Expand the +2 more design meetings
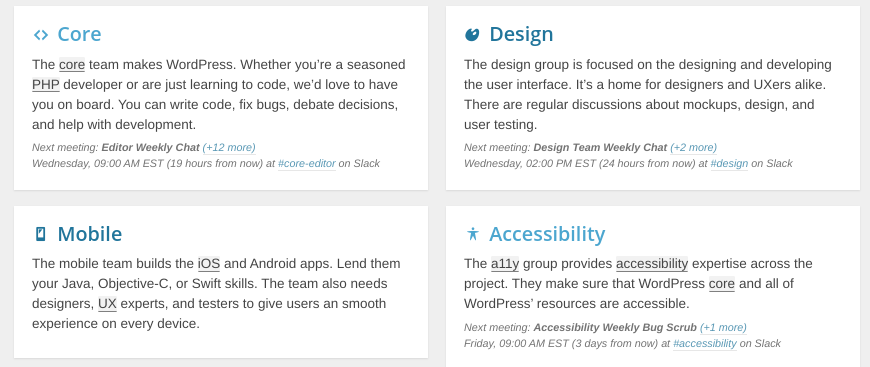This screenshot has width=870, height=367. (694, 148)
